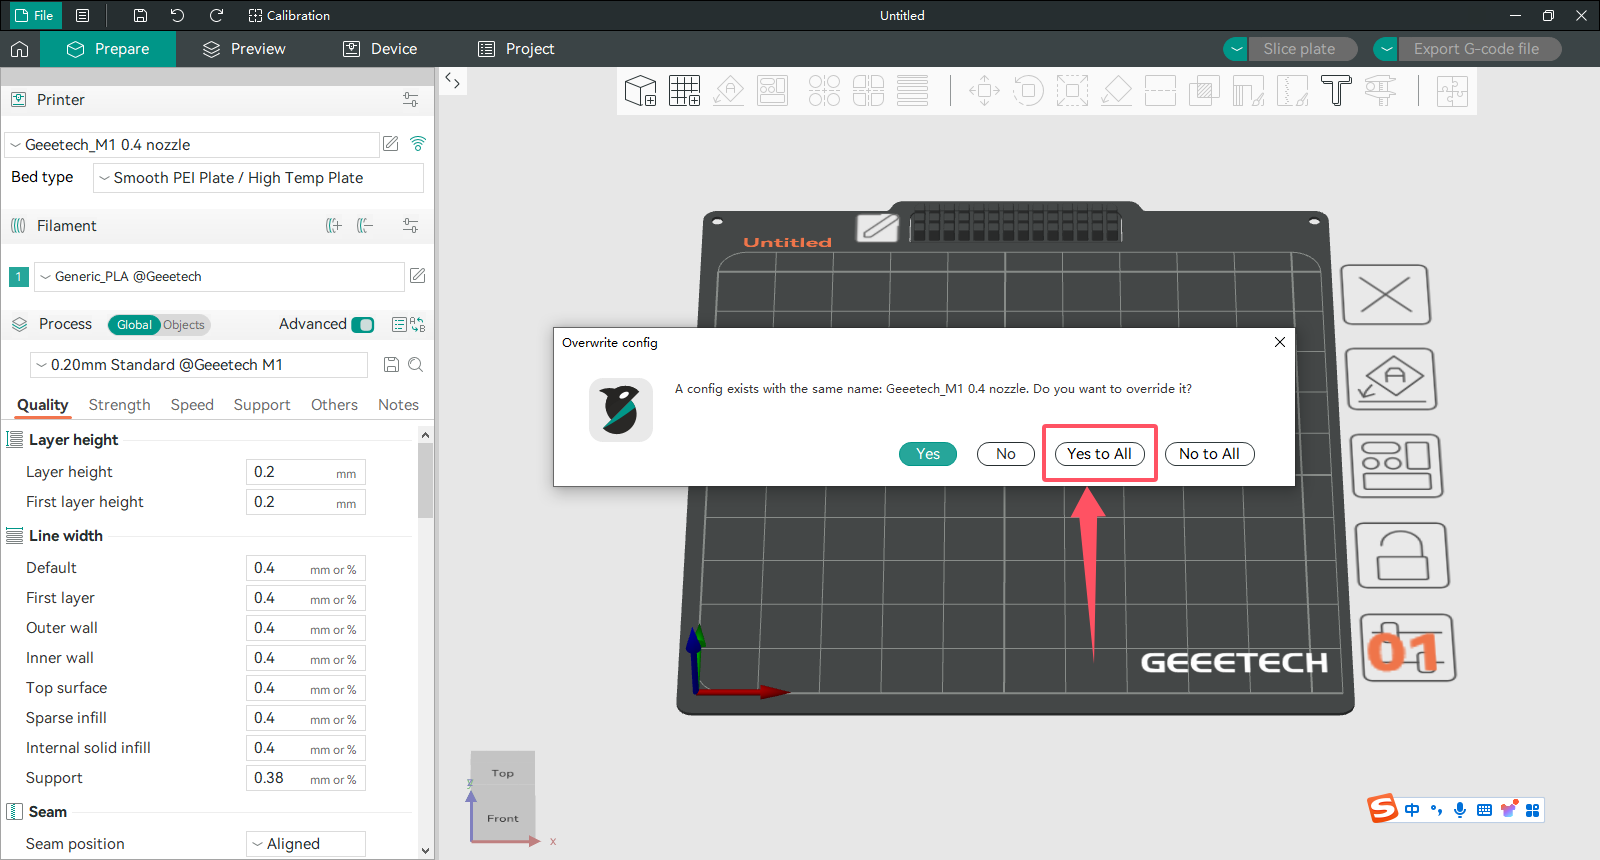Toggle the Advanced mode switch
Screen dimensions: 1600x860
coord(364,324)
